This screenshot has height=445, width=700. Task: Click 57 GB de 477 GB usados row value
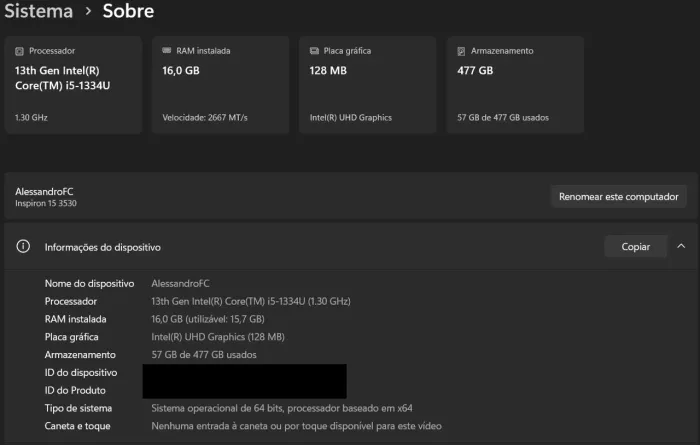click(204, 355)
